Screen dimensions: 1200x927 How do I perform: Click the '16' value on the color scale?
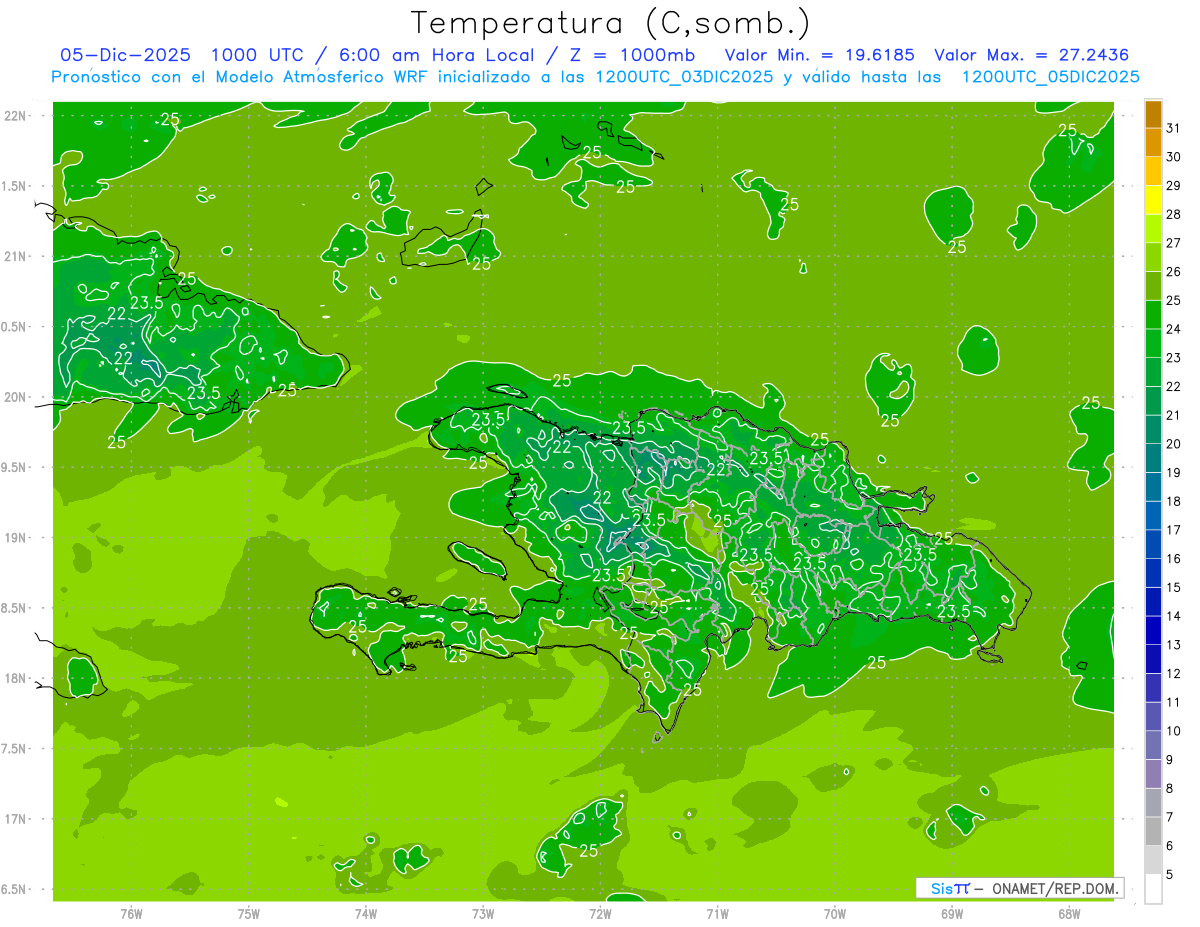pyautogui.click(x=1173, y=559)
